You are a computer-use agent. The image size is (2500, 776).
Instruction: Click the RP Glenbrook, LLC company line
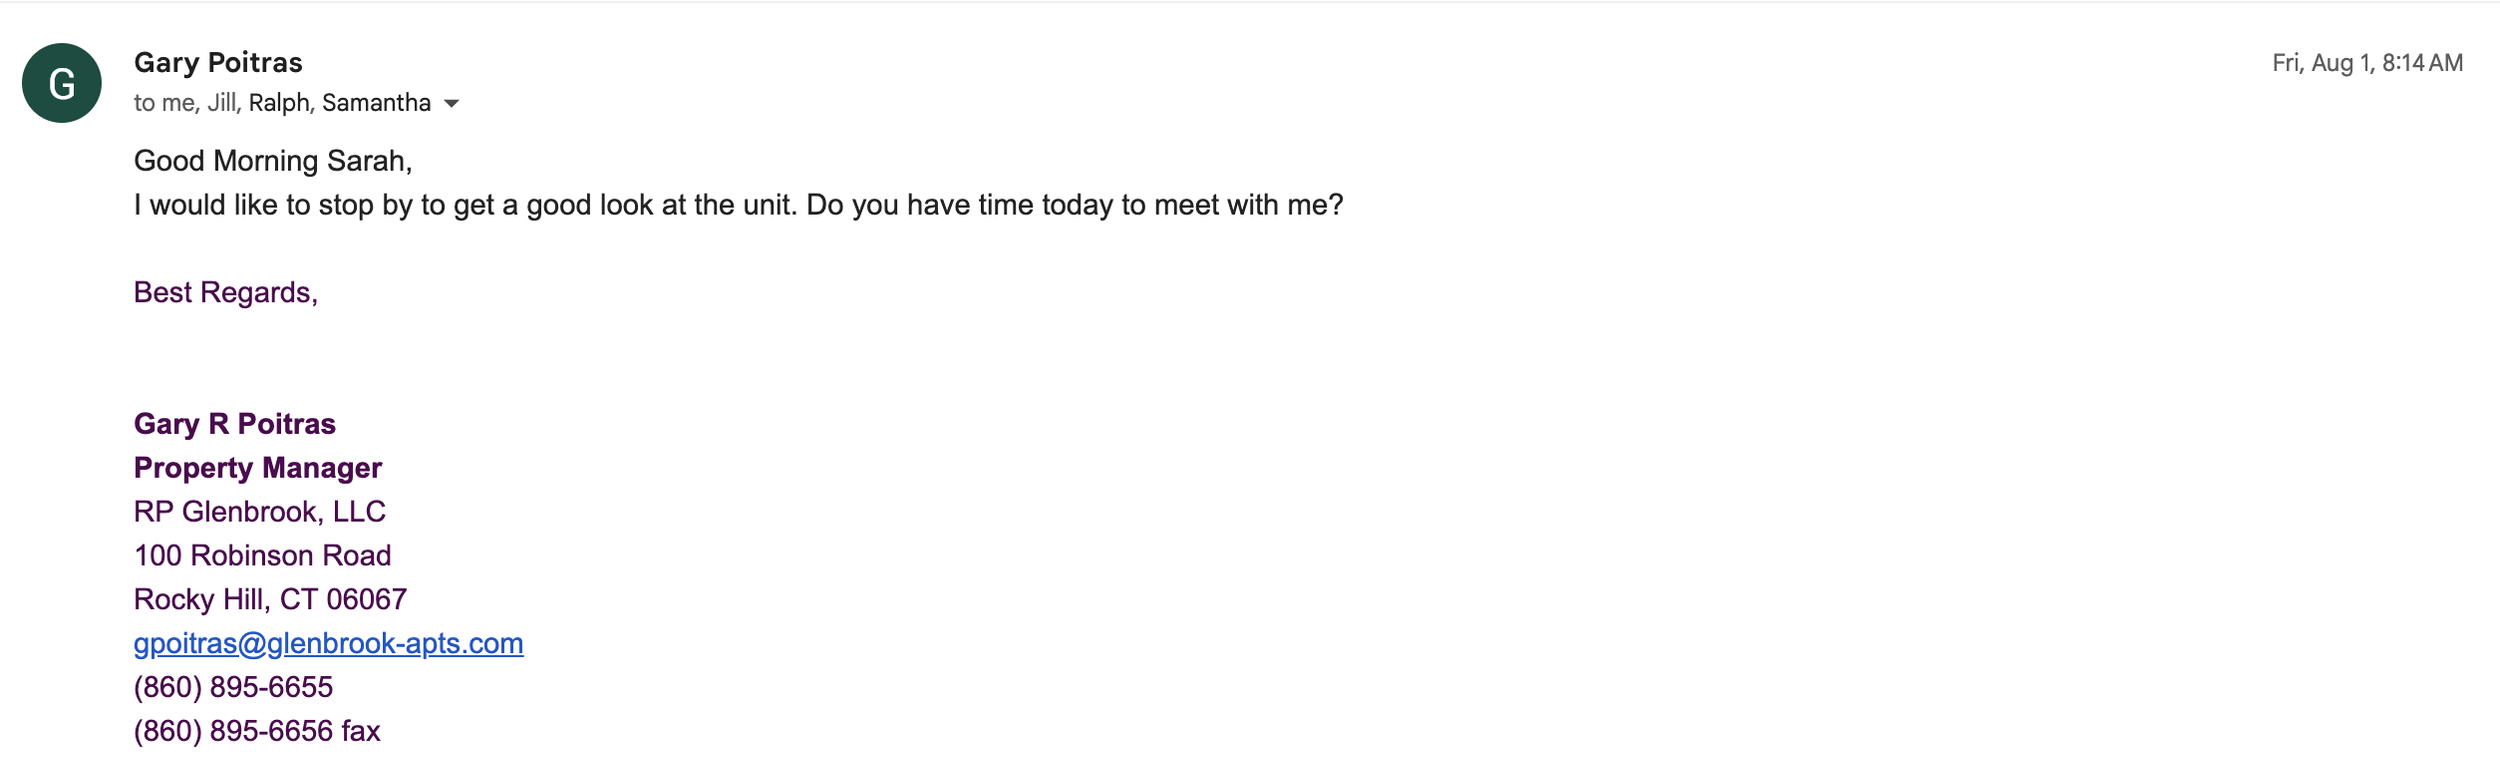[260, 512]
